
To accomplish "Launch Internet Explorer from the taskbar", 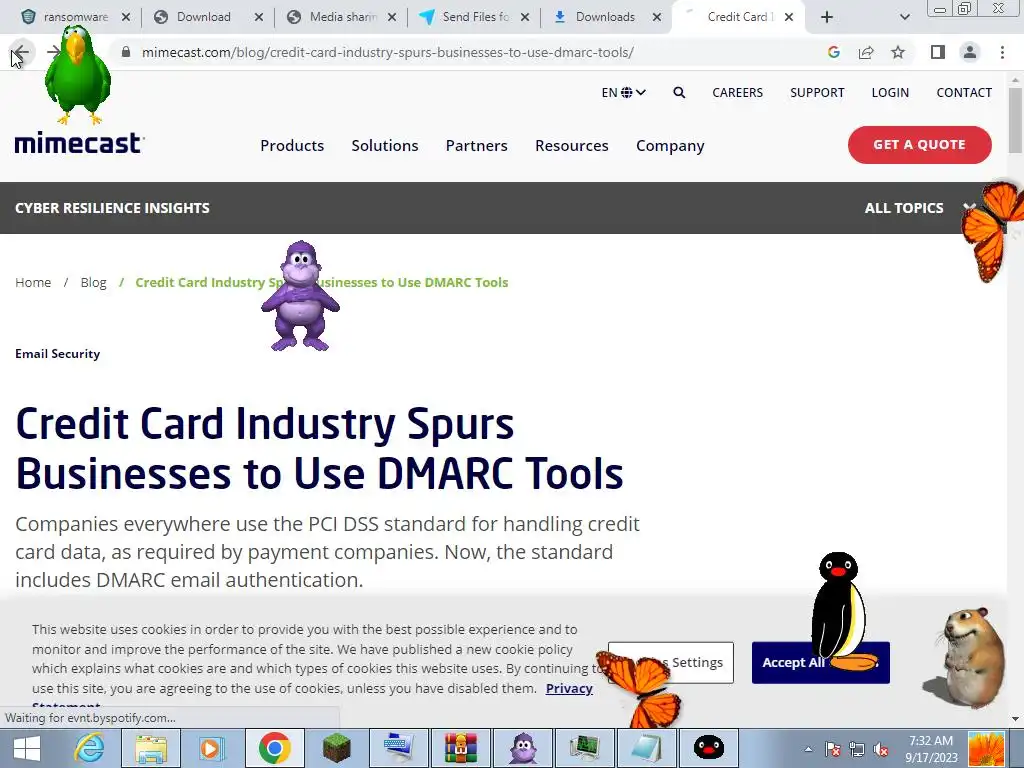I will coord(89,748).
